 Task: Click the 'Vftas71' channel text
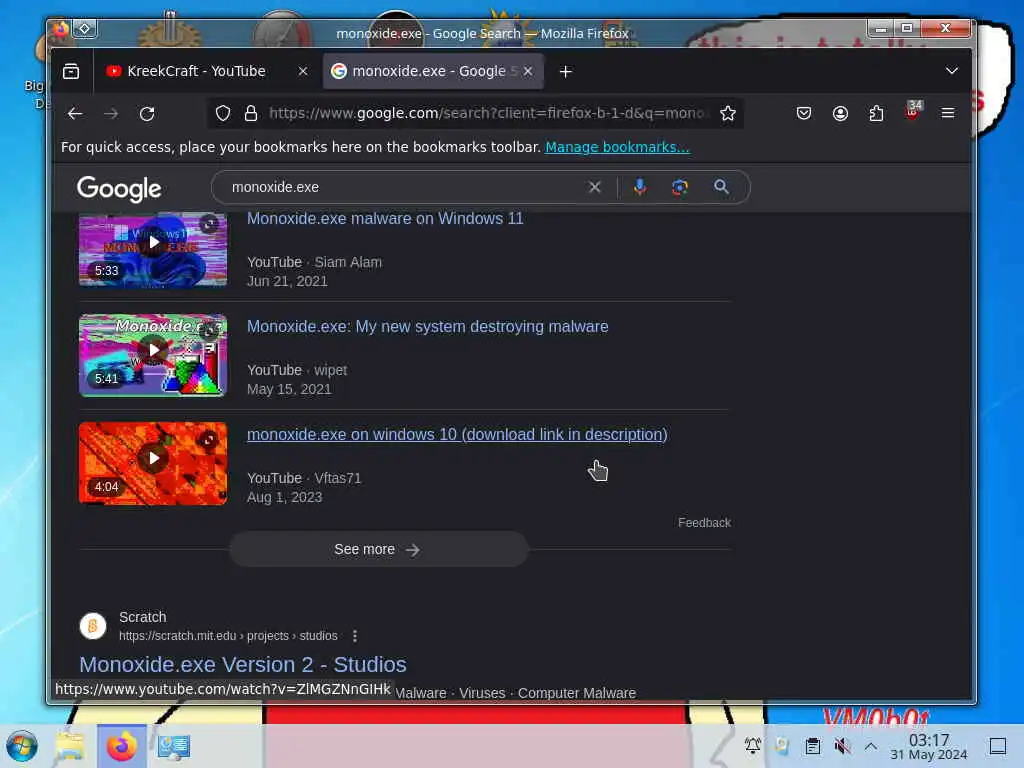[x=338, y=478]
